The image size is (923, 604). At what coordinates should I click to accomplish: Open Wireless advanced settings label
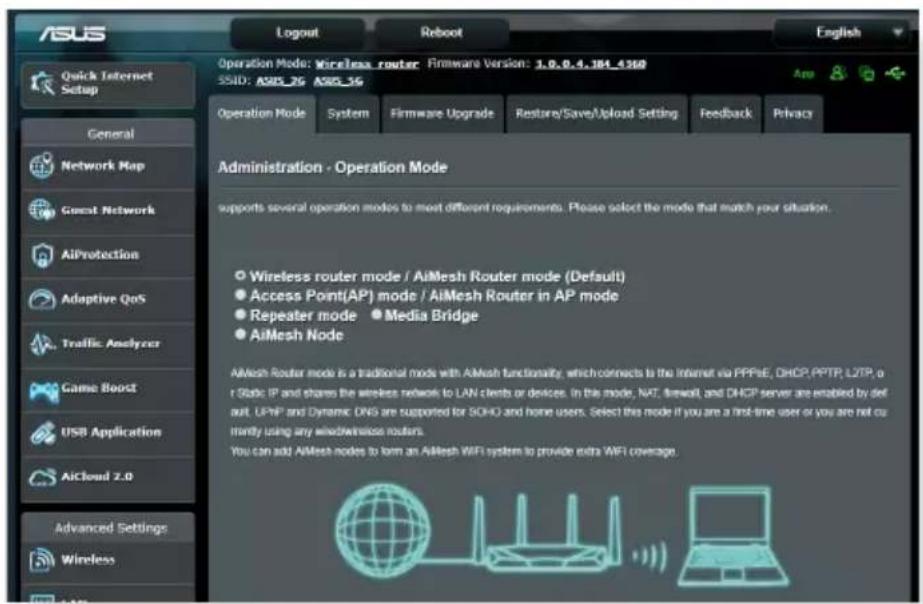[x=88, y=560]
